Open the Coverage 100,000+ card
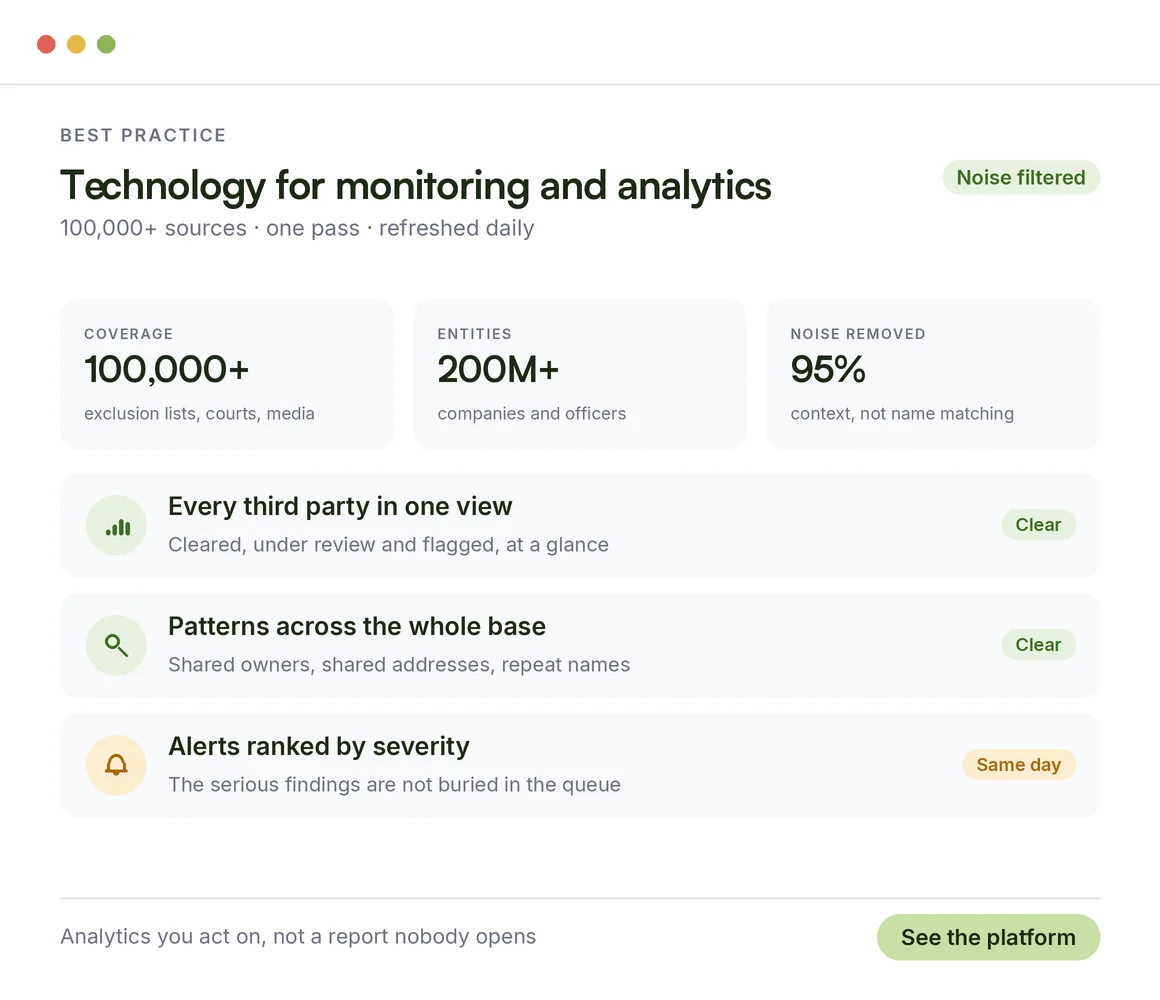 226,374
